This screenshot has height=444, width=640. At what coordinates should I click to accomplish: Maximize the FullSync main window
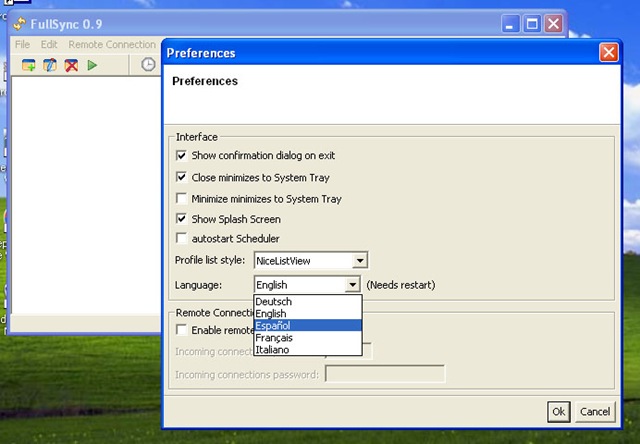[532, 24]
